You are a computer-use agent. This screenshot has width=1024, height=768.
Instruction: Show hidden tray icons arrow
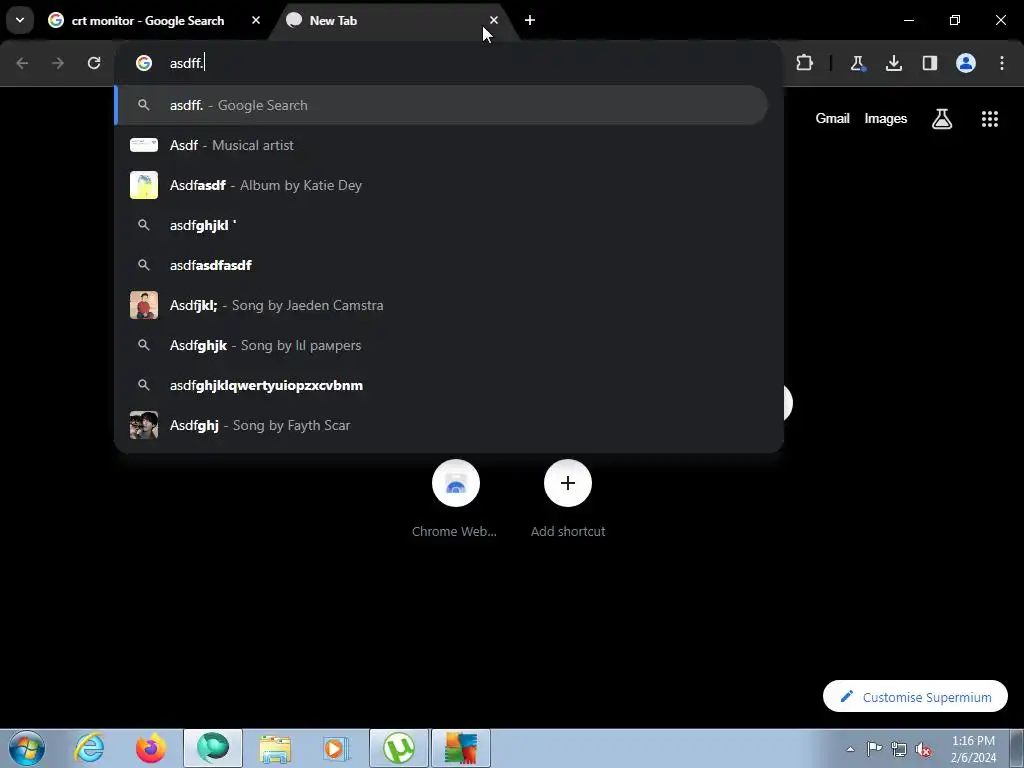point(850,749)
